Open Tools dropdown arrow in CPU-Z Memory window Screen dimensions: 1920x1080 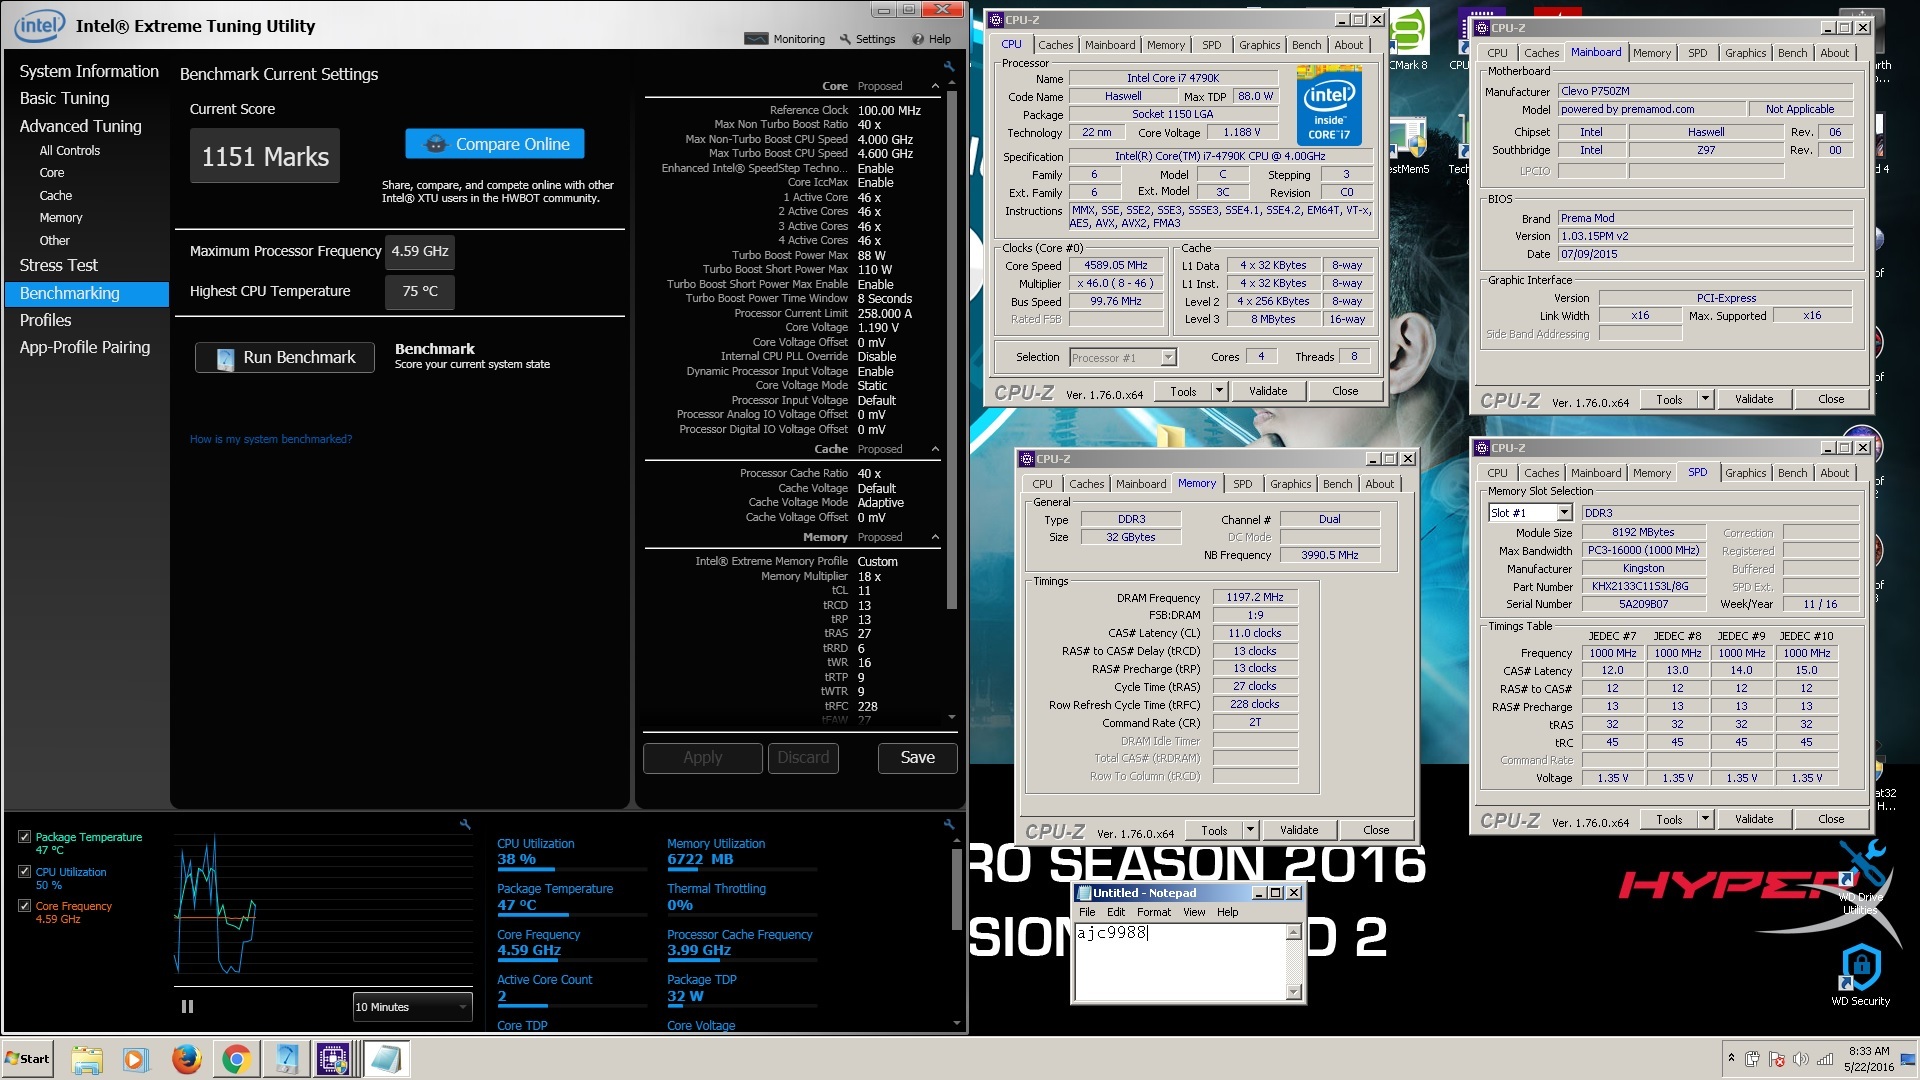coord(1250,830)
